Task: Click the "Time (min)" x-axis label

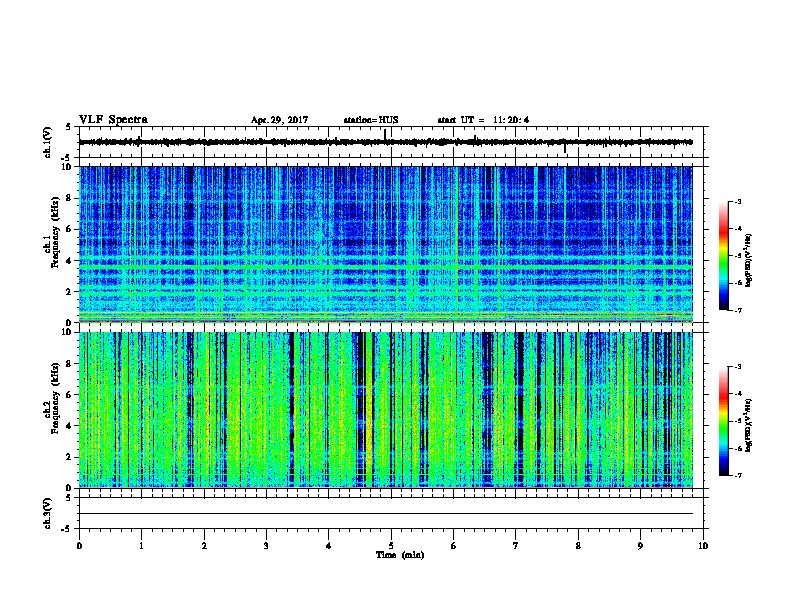Action: pyautogui.click(x=400, y=555)
